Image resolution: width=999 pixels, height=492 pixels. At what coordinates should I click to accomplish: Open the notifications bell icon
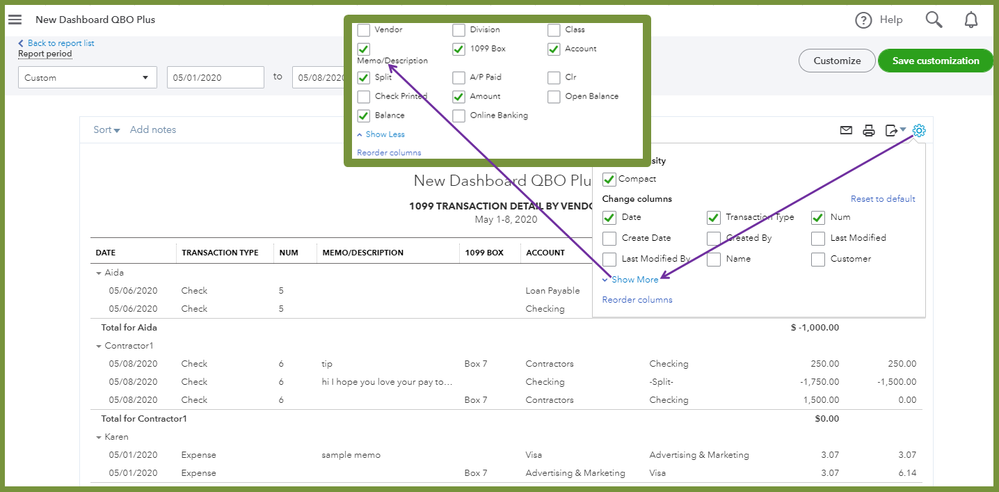pos(971,20)
